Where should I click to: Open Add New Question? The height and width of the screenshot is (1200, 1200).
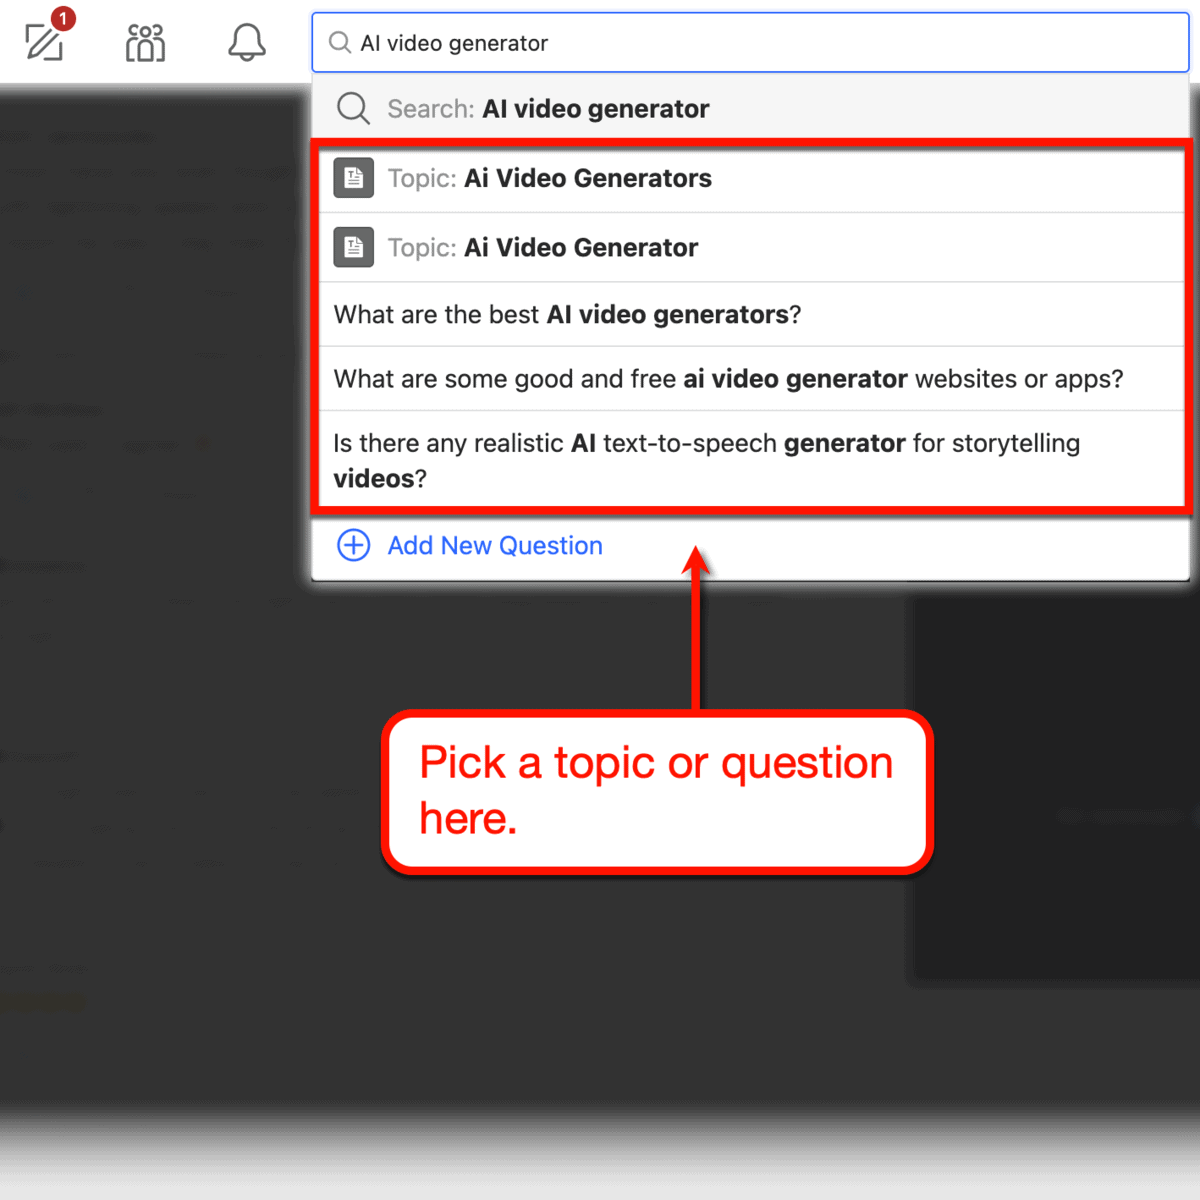495,546
